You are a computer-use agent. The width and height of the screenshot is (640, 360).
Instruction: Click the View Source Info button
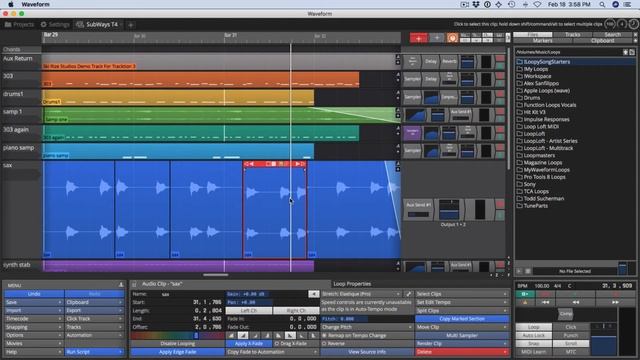pos(367,352)
